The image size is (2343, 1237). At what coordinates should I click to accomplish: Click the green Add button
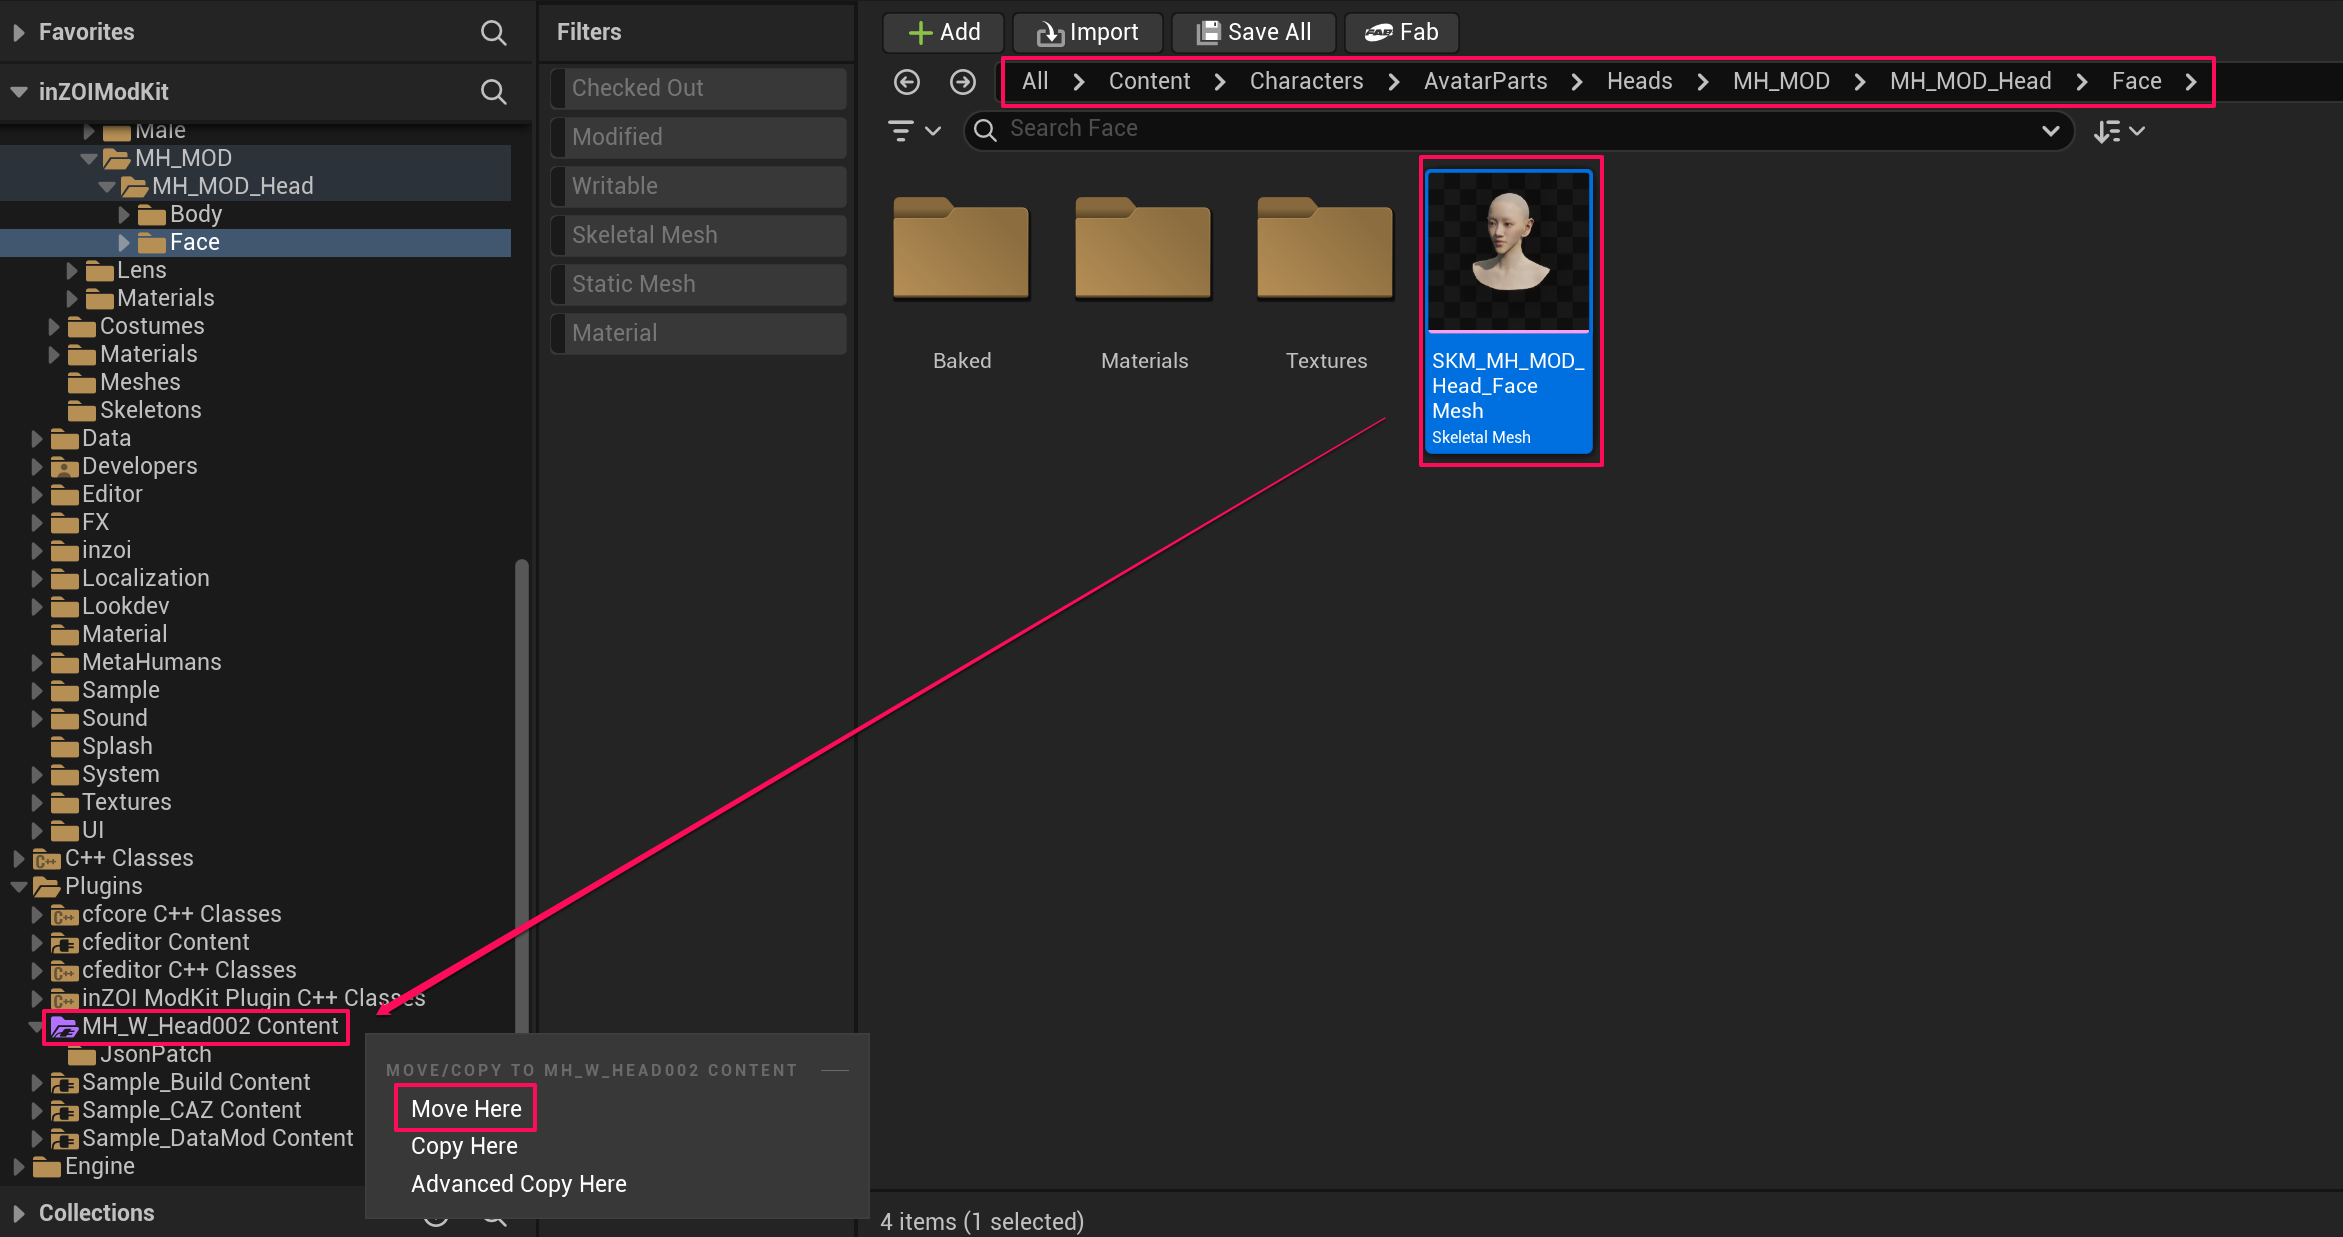pyautogui.click(x=941, y=32)
